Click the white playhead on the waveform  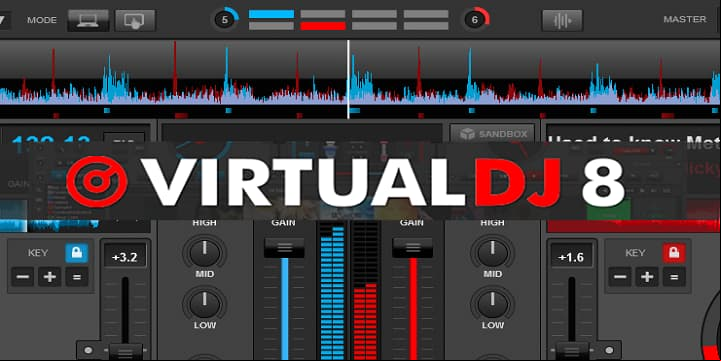pyautogui.click(x=348, y=79)
